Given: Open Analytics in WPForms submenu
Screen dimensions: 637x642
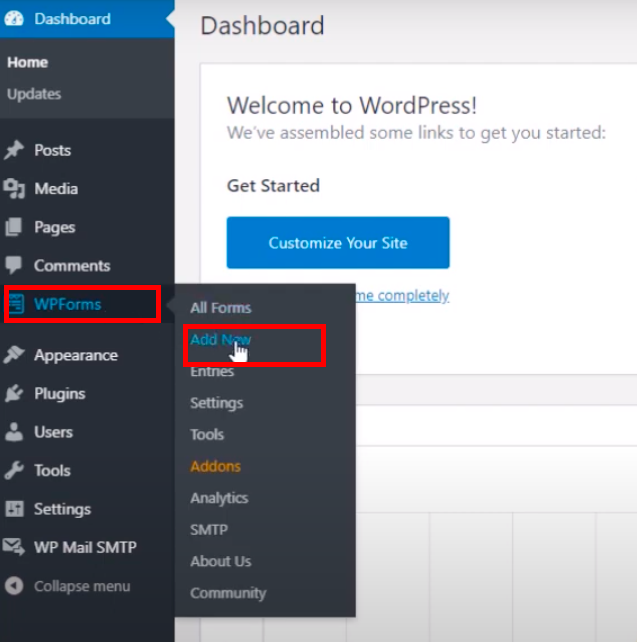Looking at the screenshot, I should (219, 498).
